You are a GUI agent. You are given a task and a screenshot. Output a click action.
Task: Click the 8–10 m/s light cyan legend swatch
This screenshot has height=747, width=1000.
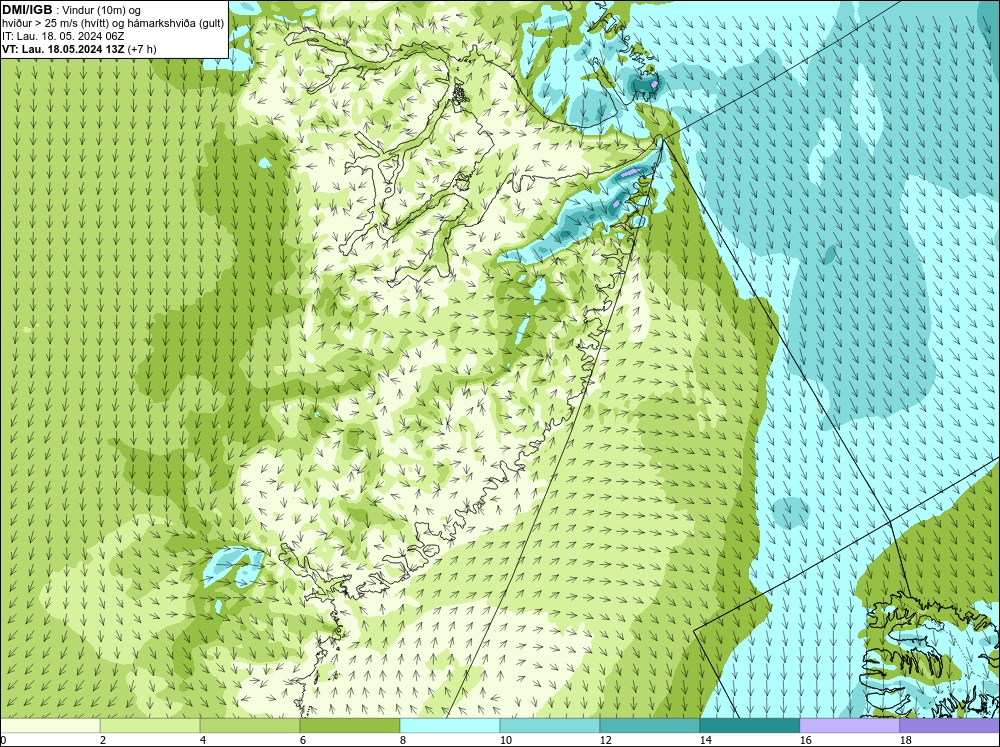point(450,725)
